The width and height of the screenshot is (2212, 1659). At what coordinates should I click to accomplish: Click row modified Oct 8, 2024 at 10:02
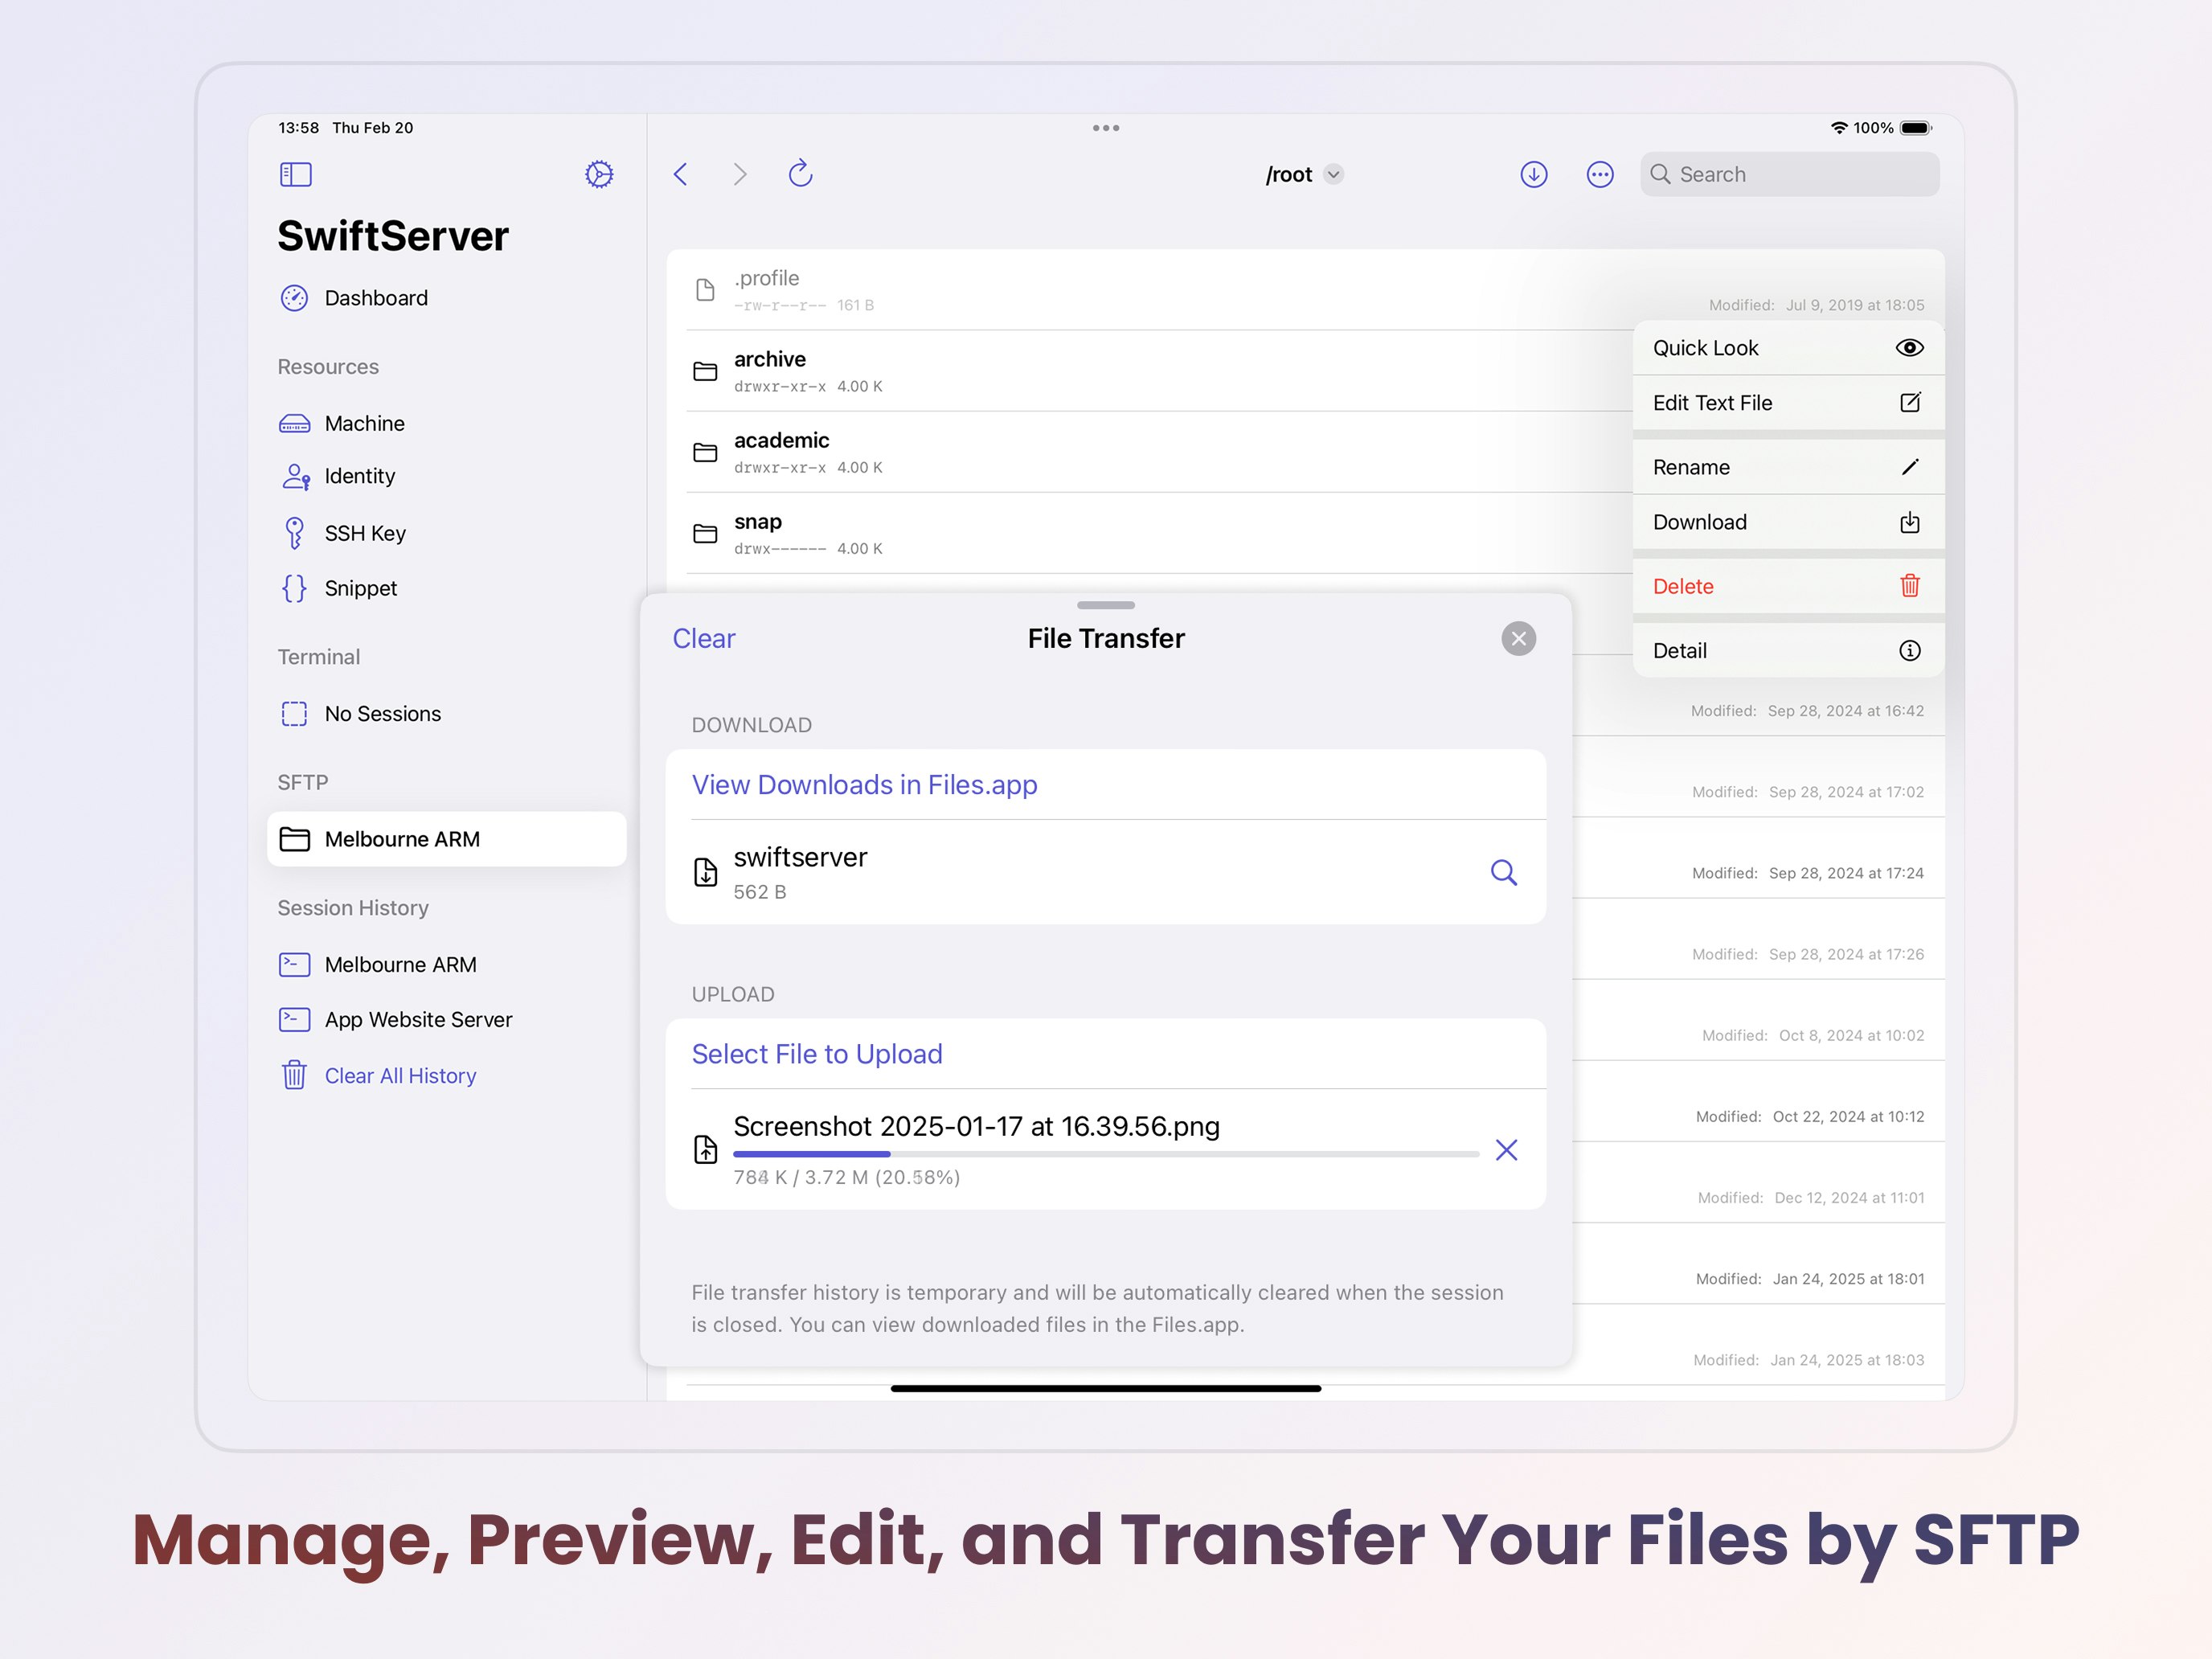[x=1759, y=1020]
